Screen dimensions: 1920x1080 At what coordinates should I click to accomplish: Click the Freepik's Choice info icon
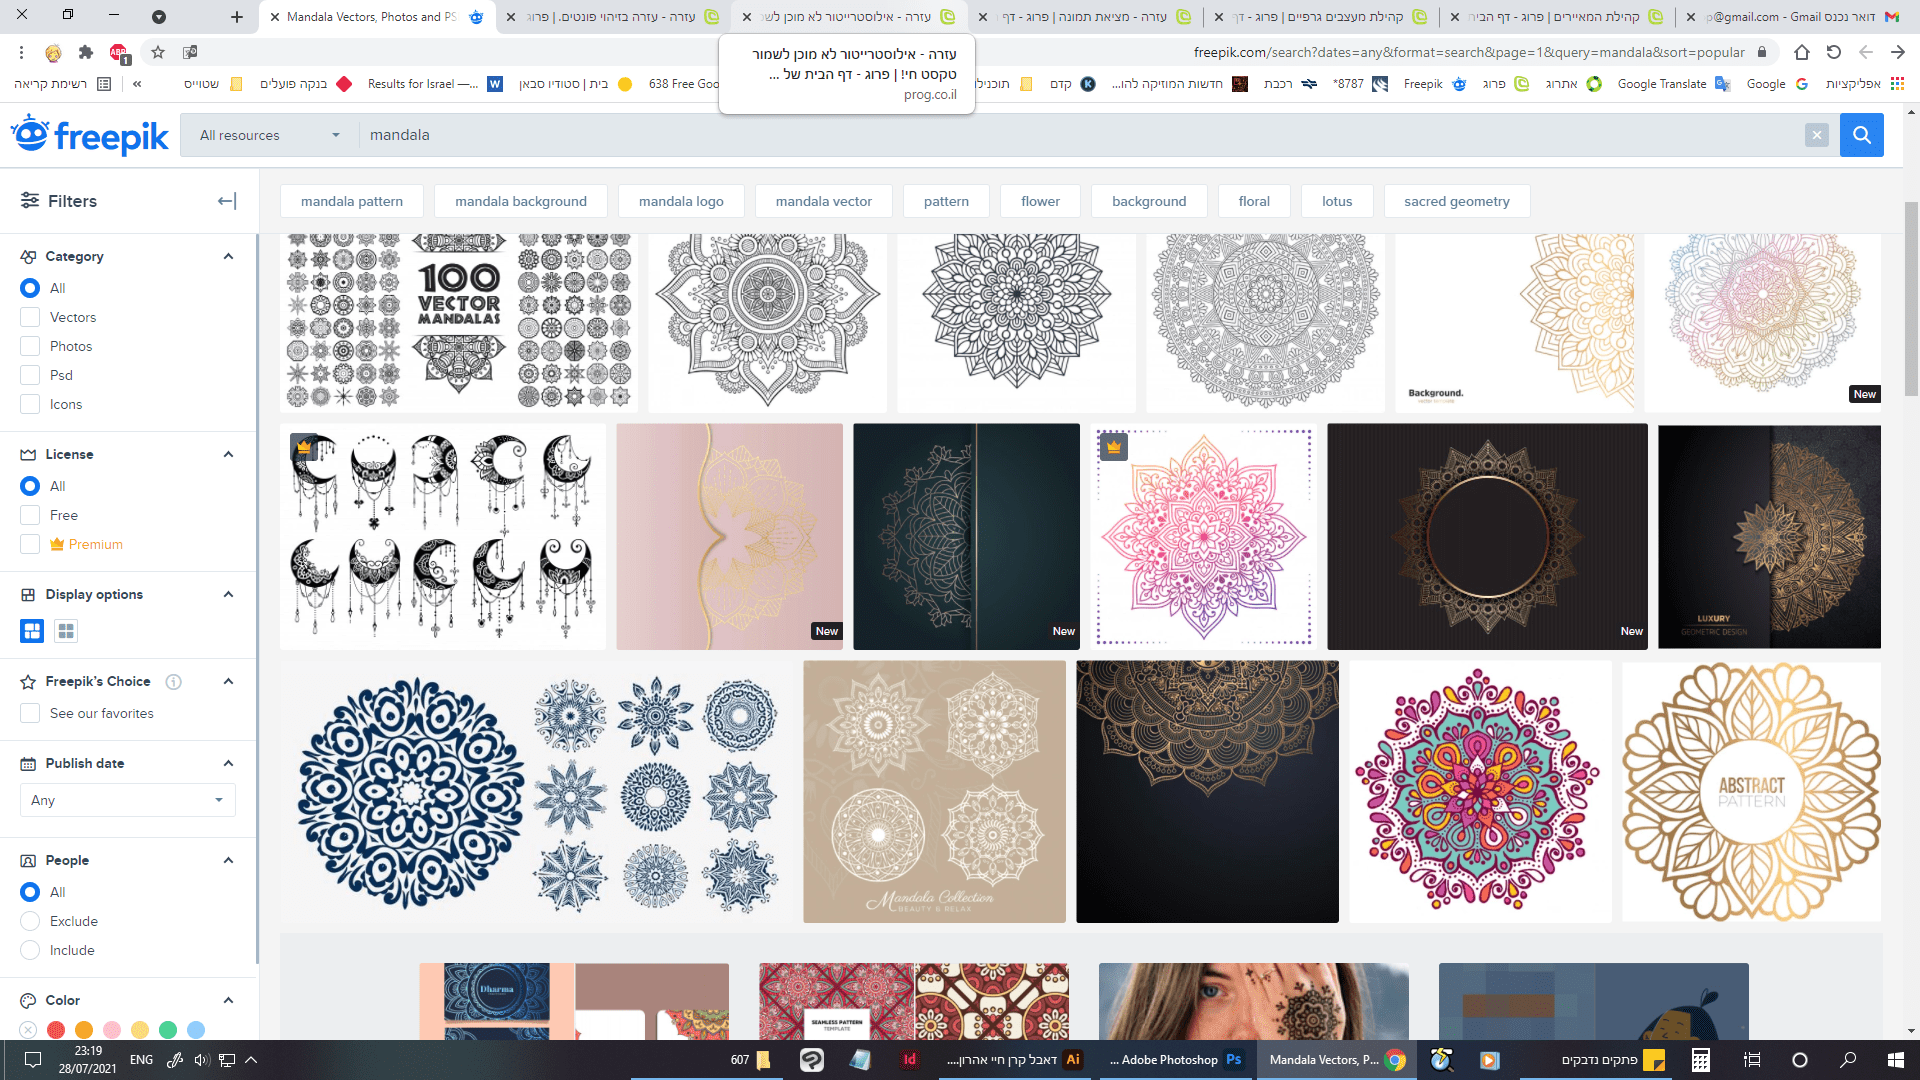coord(174,682)
